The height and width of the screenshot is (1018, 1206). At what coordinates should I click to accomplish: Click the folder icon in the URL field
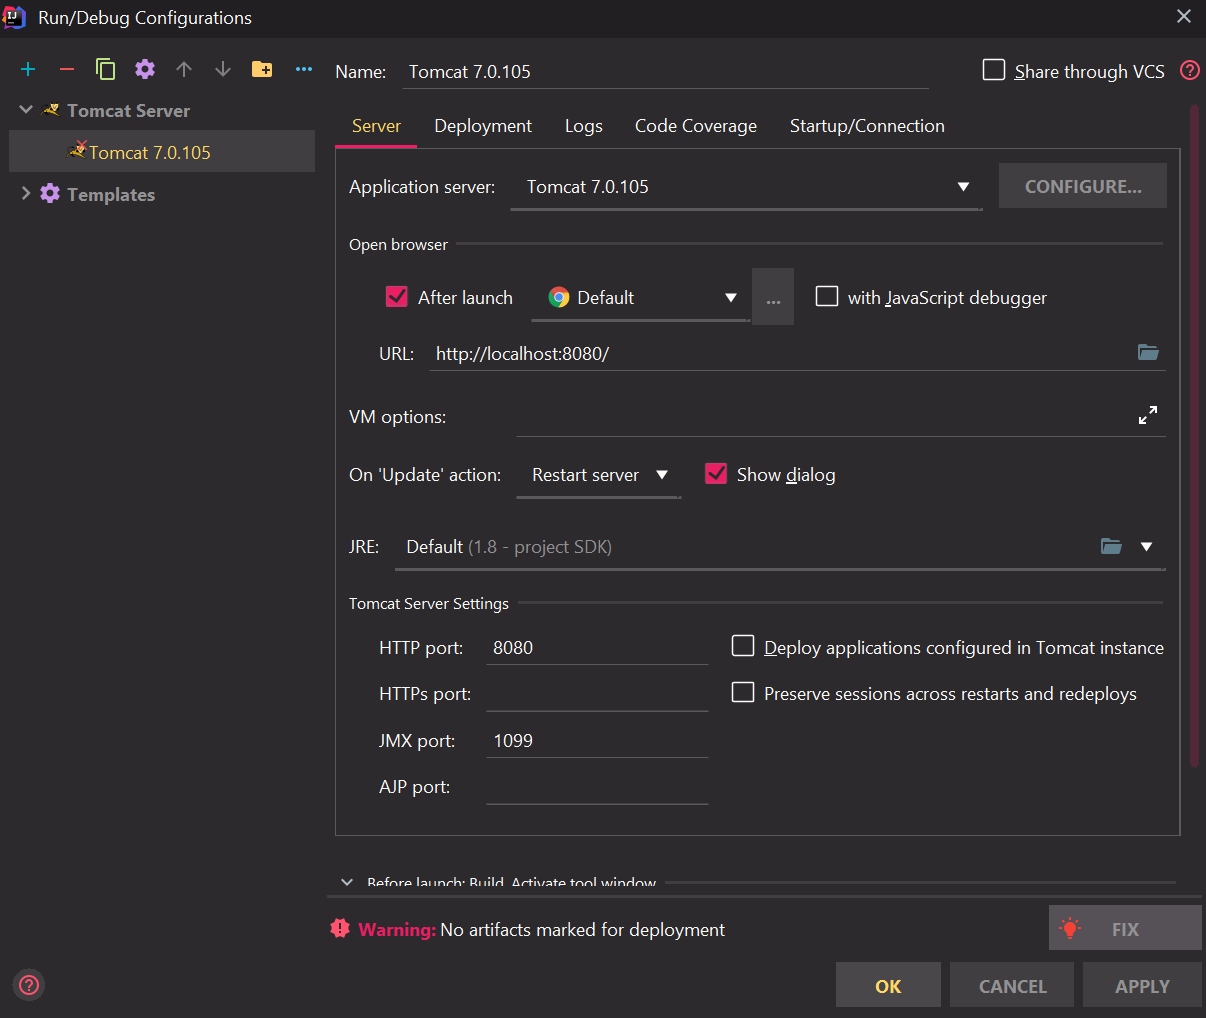point(1148,352)
